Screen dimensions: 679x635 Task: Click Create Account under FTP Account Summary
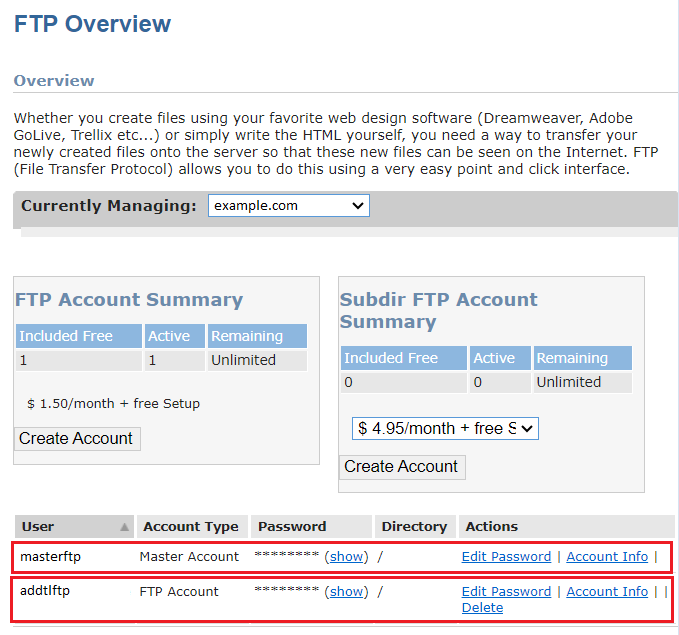77,439
